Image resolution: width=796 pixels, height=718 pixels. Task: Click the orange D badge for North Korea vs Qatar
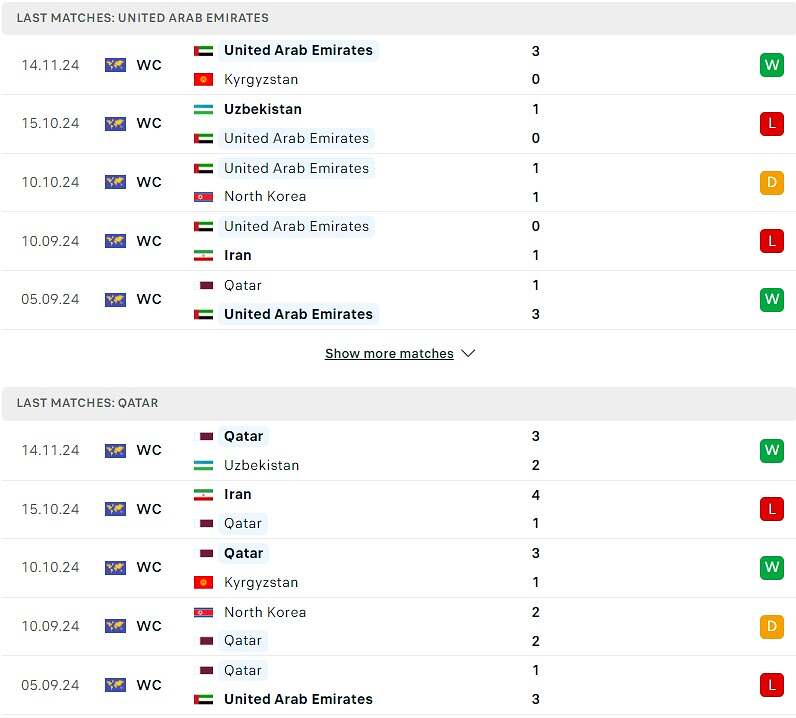(x=772, y=626)
